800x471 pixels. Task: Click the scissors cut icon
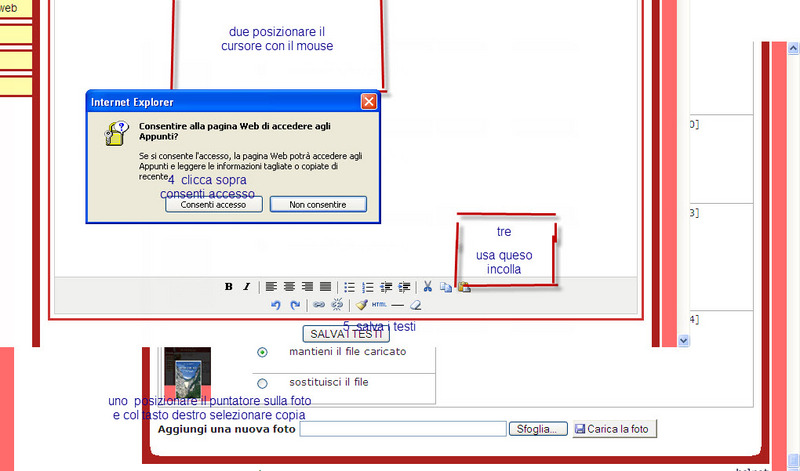(428, 287)
